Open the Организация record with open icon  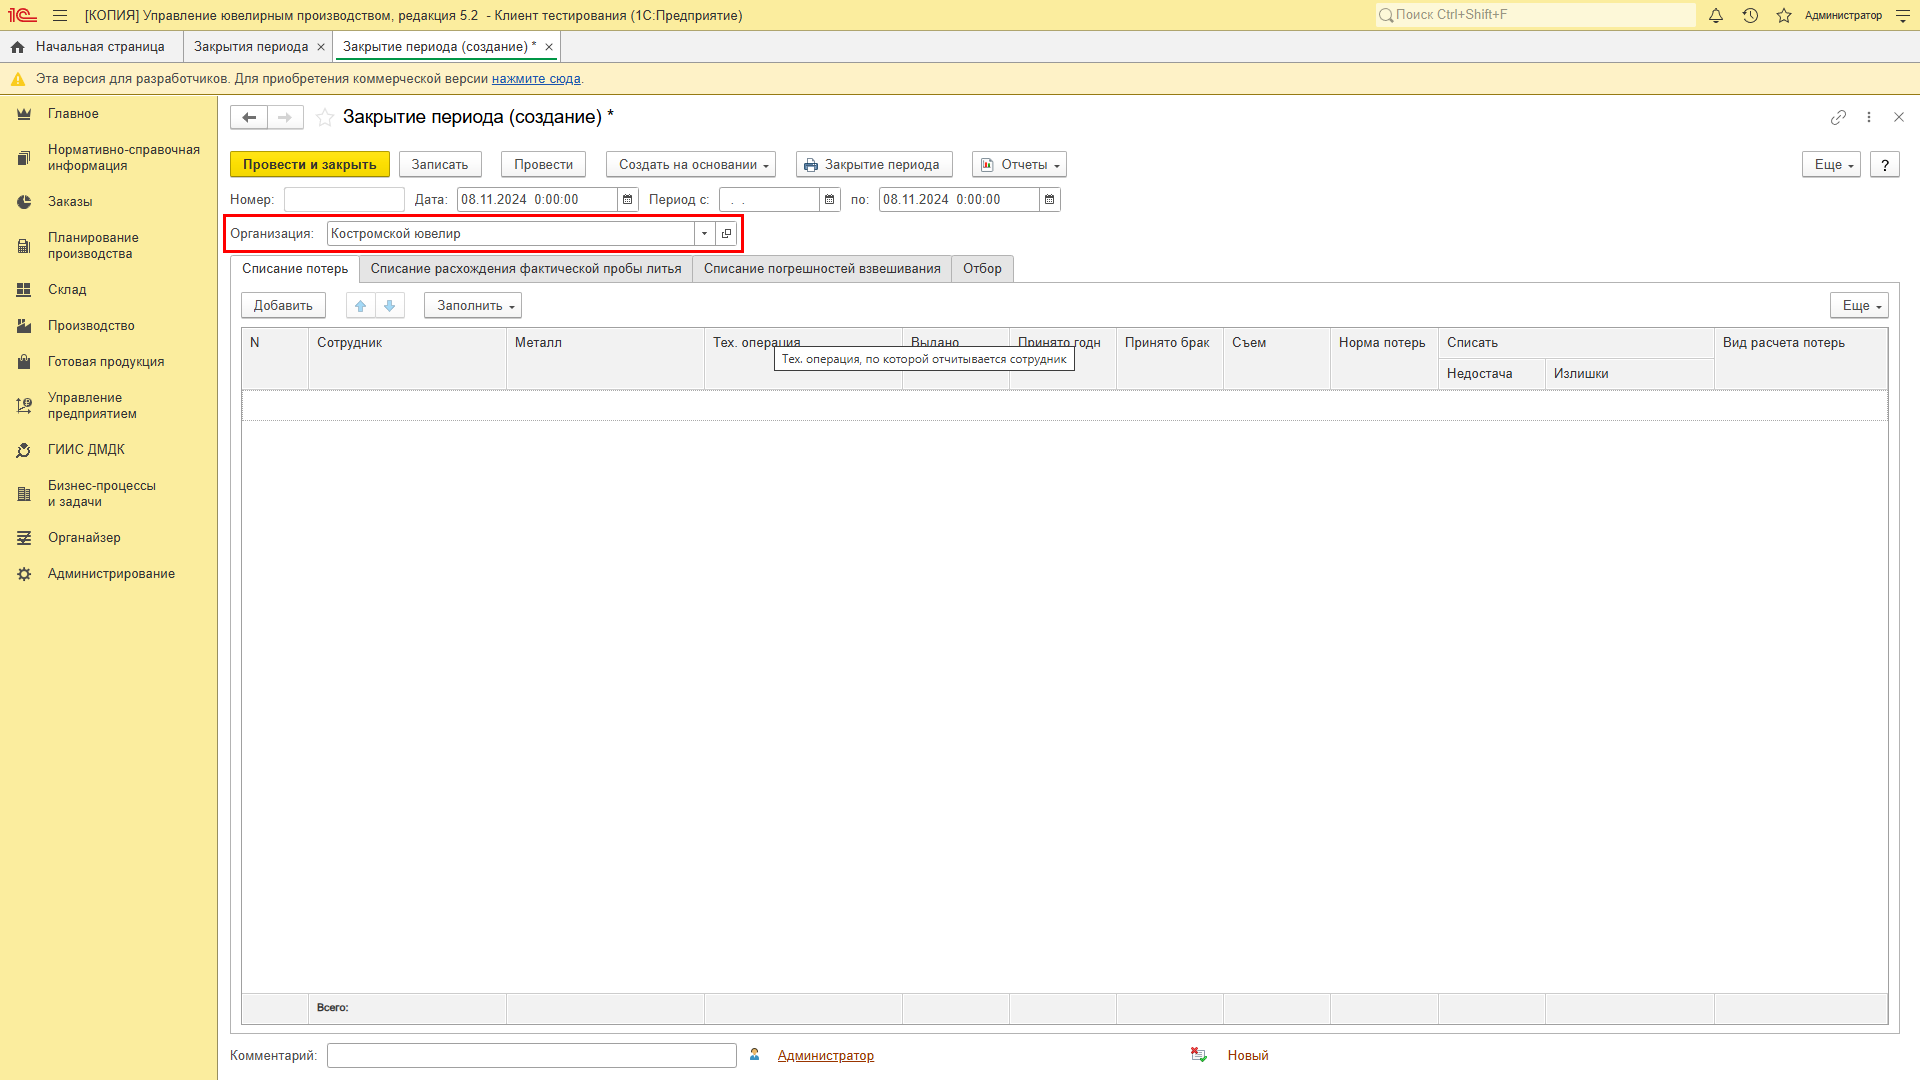727,234
